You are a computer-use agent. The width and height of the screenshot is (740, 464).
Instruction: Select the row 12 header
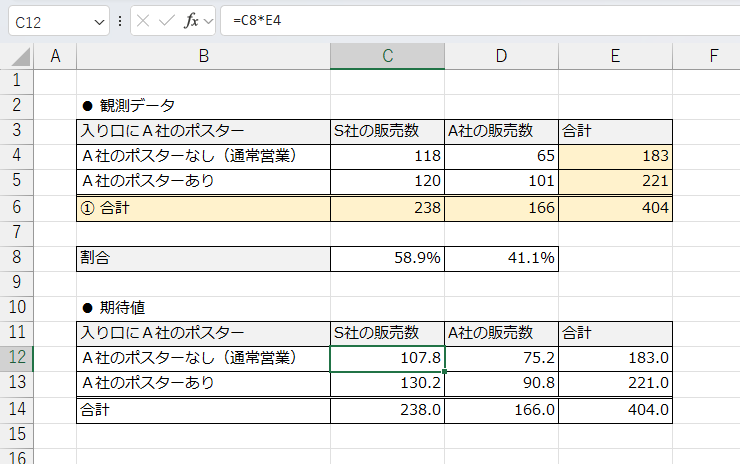click(x=17, y=357)
